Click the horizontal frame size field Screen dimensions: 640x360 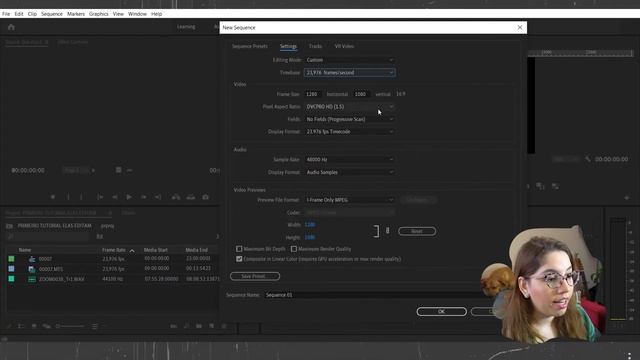[x=312, y=94]
